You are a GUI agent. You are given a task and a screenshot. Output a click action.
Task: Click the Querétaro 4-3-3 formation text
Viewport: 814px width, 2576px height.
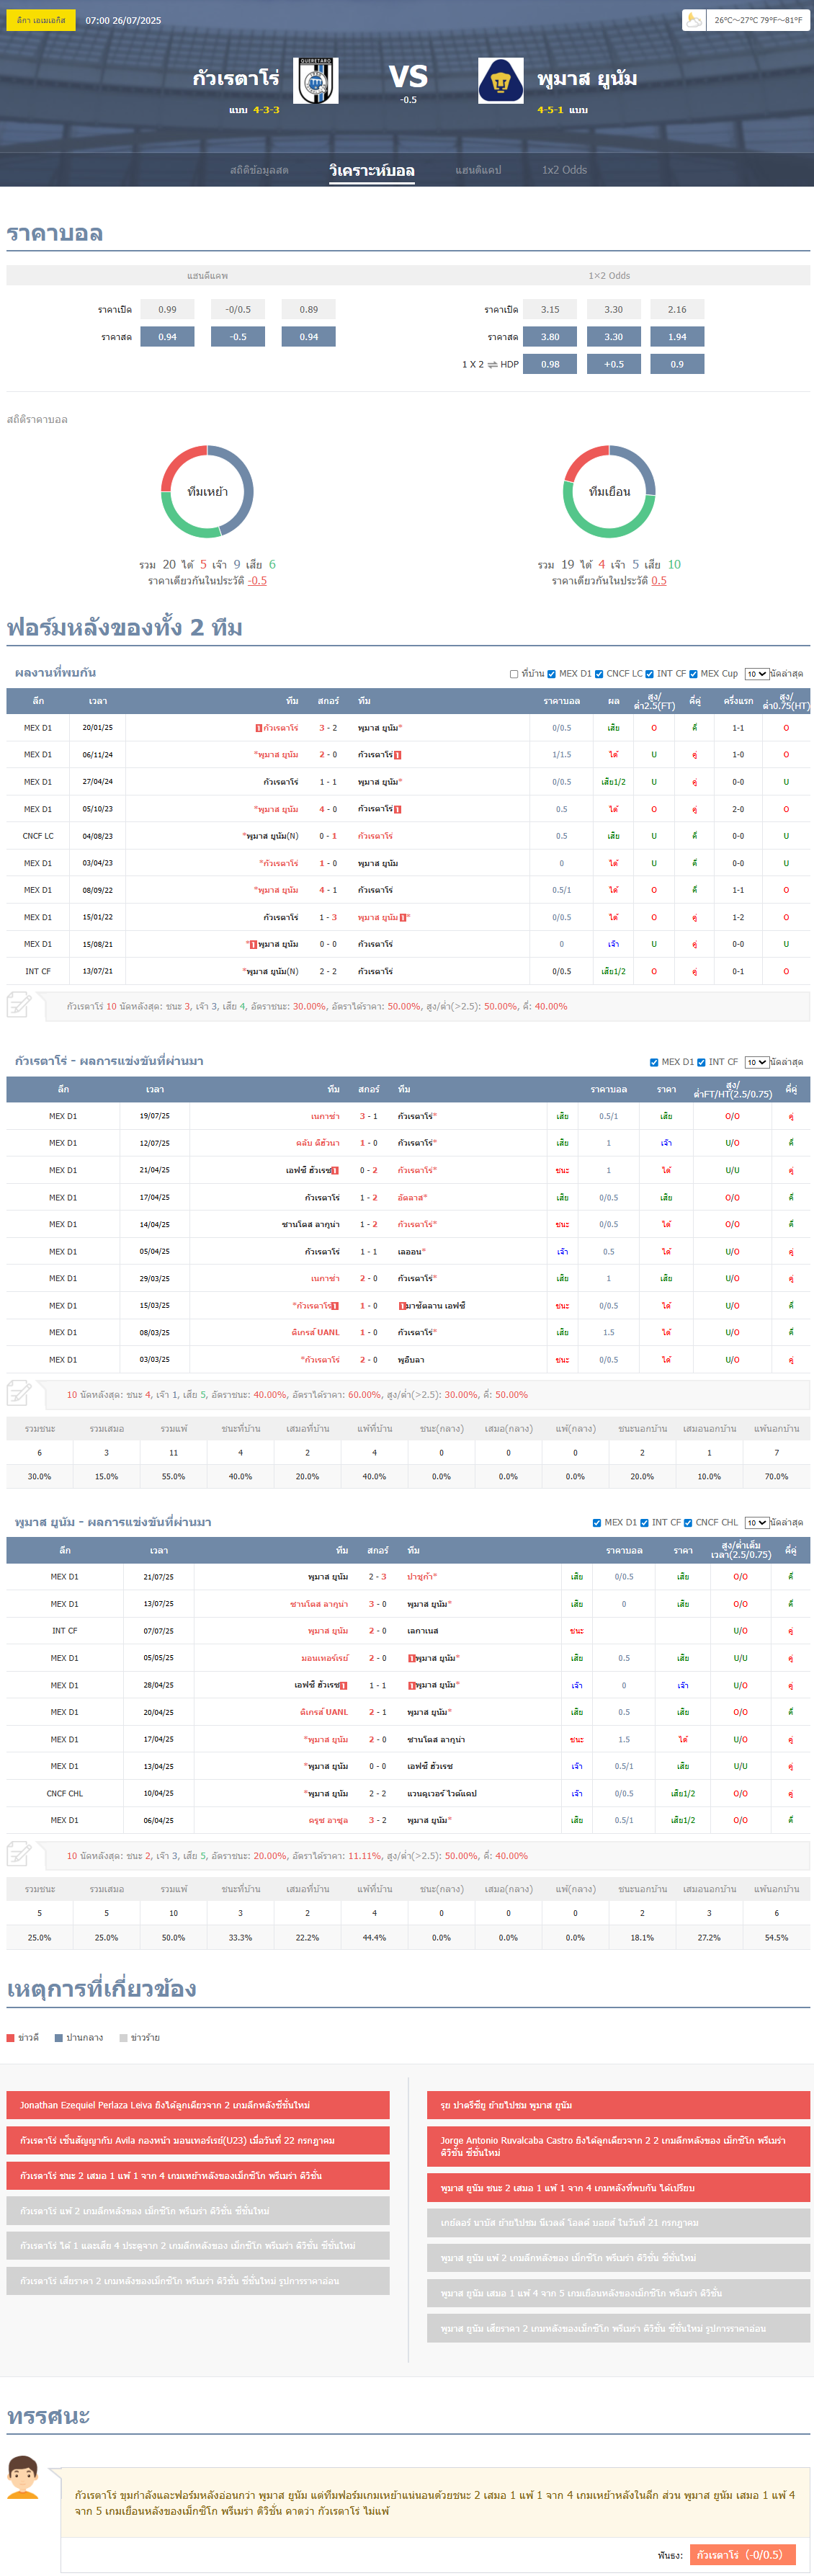(266, 110)
